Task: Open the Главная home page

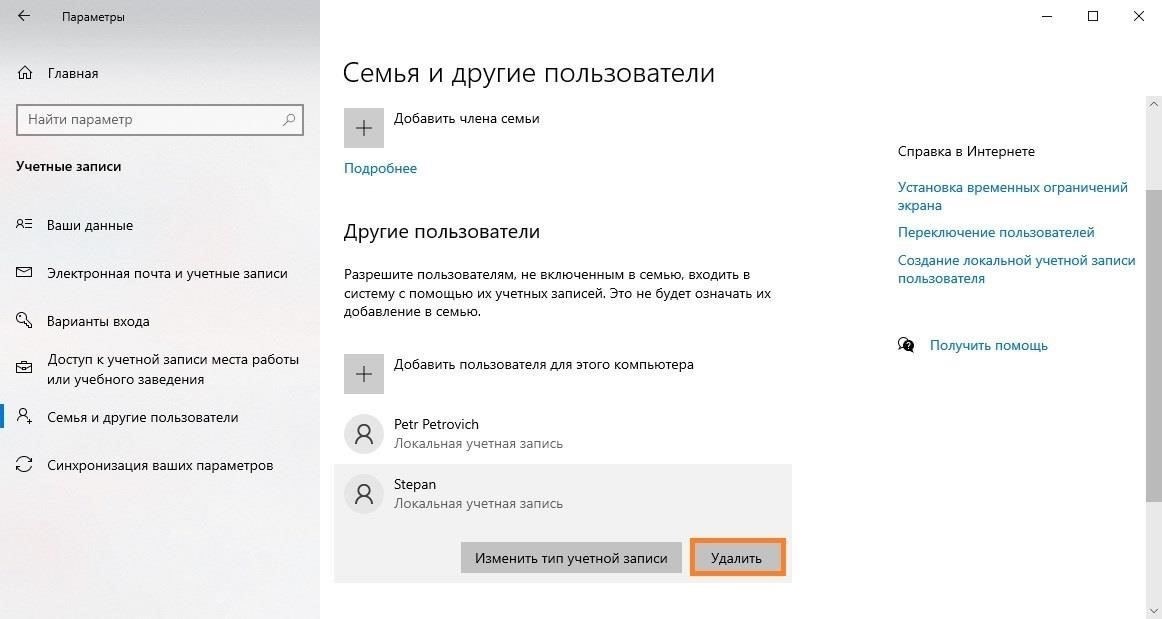Action: (x=58, y=73)
